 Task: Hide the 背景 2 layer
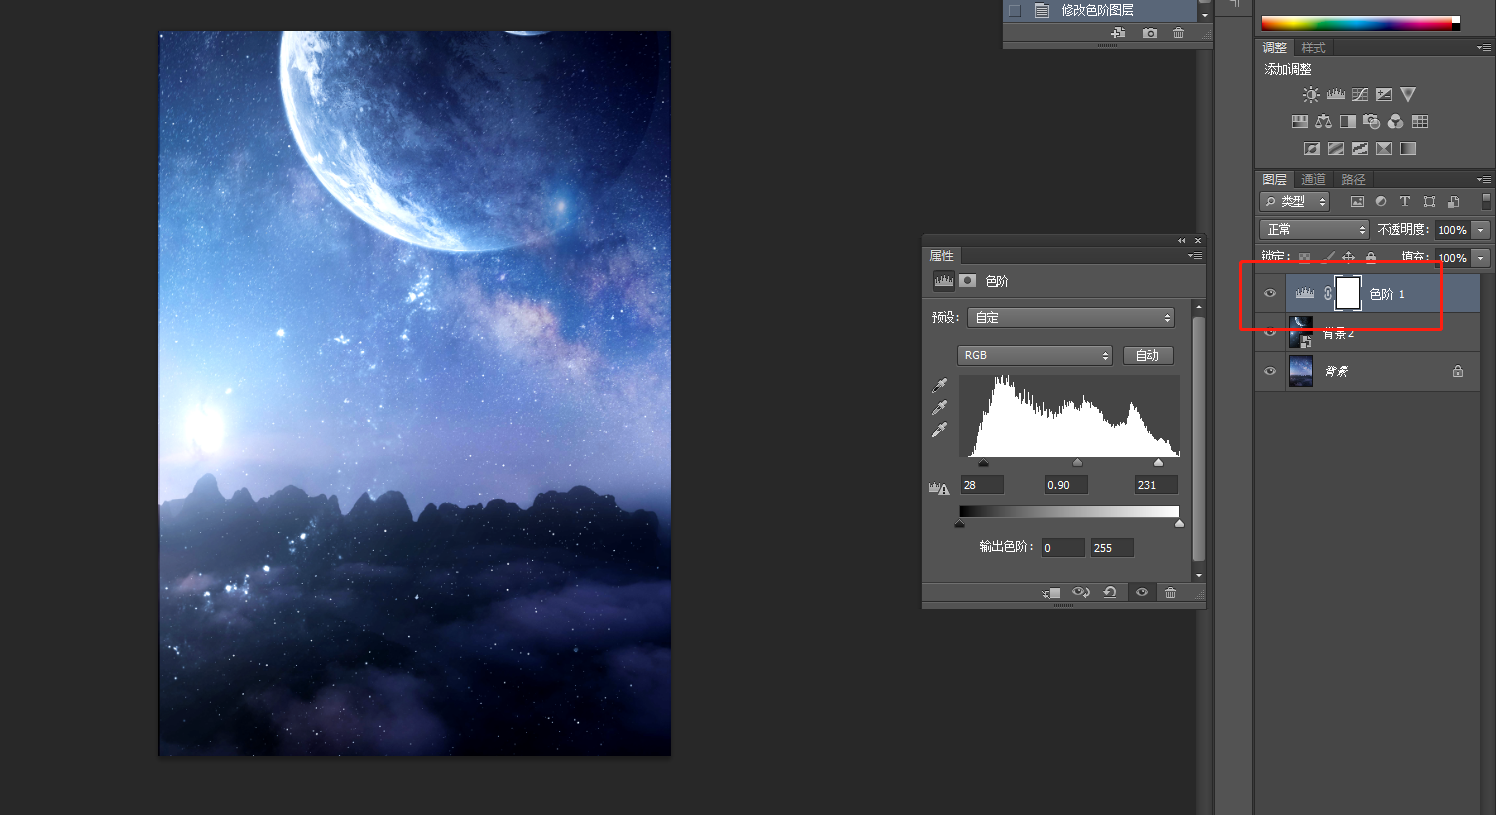[x=1270, y=332]
